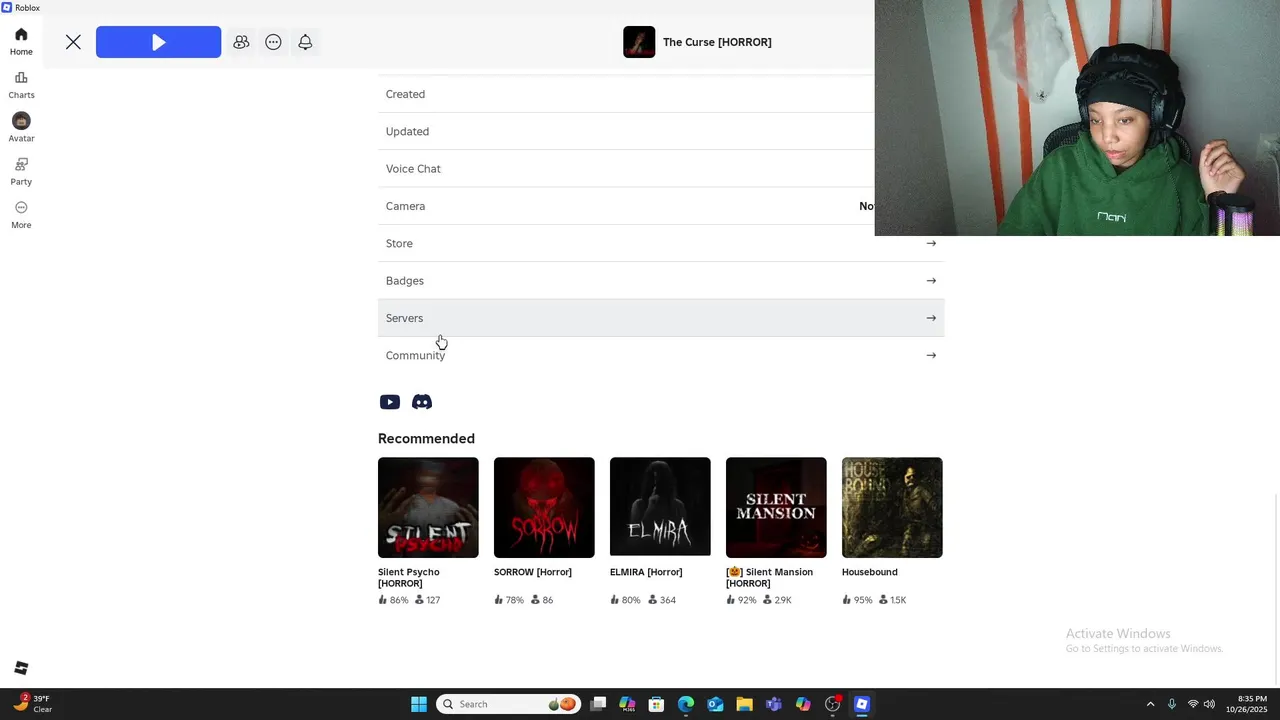Viewport: 1280px width, 720px height.
Task: Open Silent Psycho [HORROR] thumbnail
Action: pos(428,507)
